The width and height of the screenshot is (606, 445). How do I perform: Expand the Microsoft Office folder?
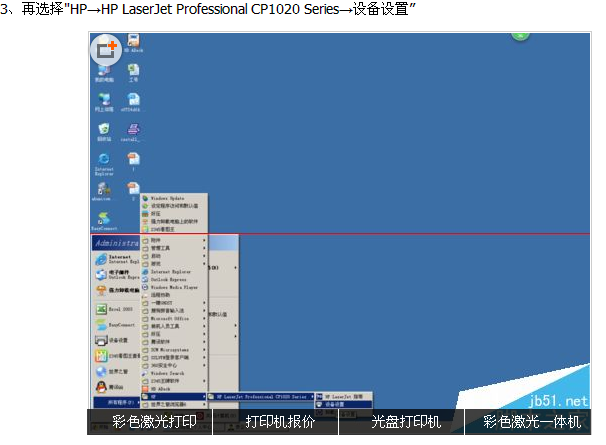(174, 319)
